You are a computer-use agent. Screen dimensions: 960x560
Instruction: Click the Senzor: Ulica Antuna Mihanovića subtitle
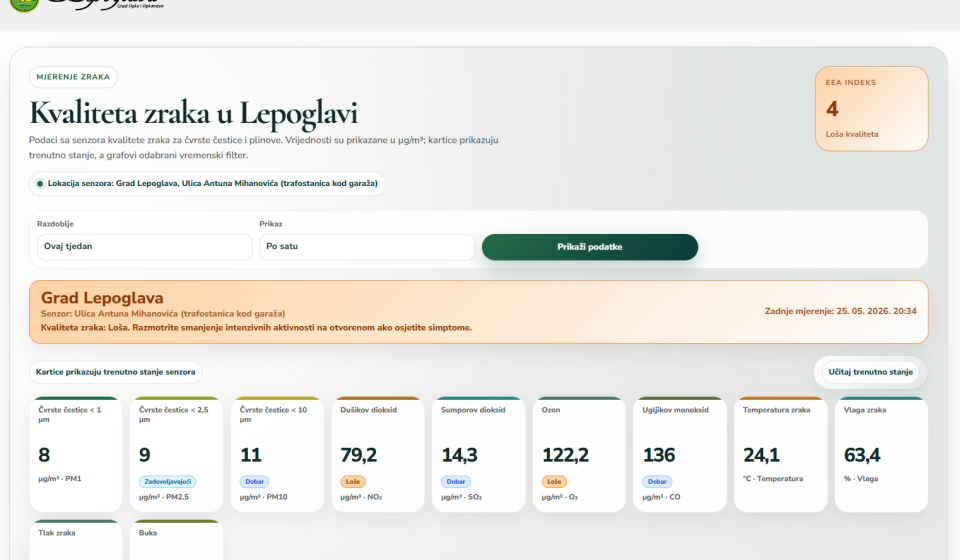[163, 314]
